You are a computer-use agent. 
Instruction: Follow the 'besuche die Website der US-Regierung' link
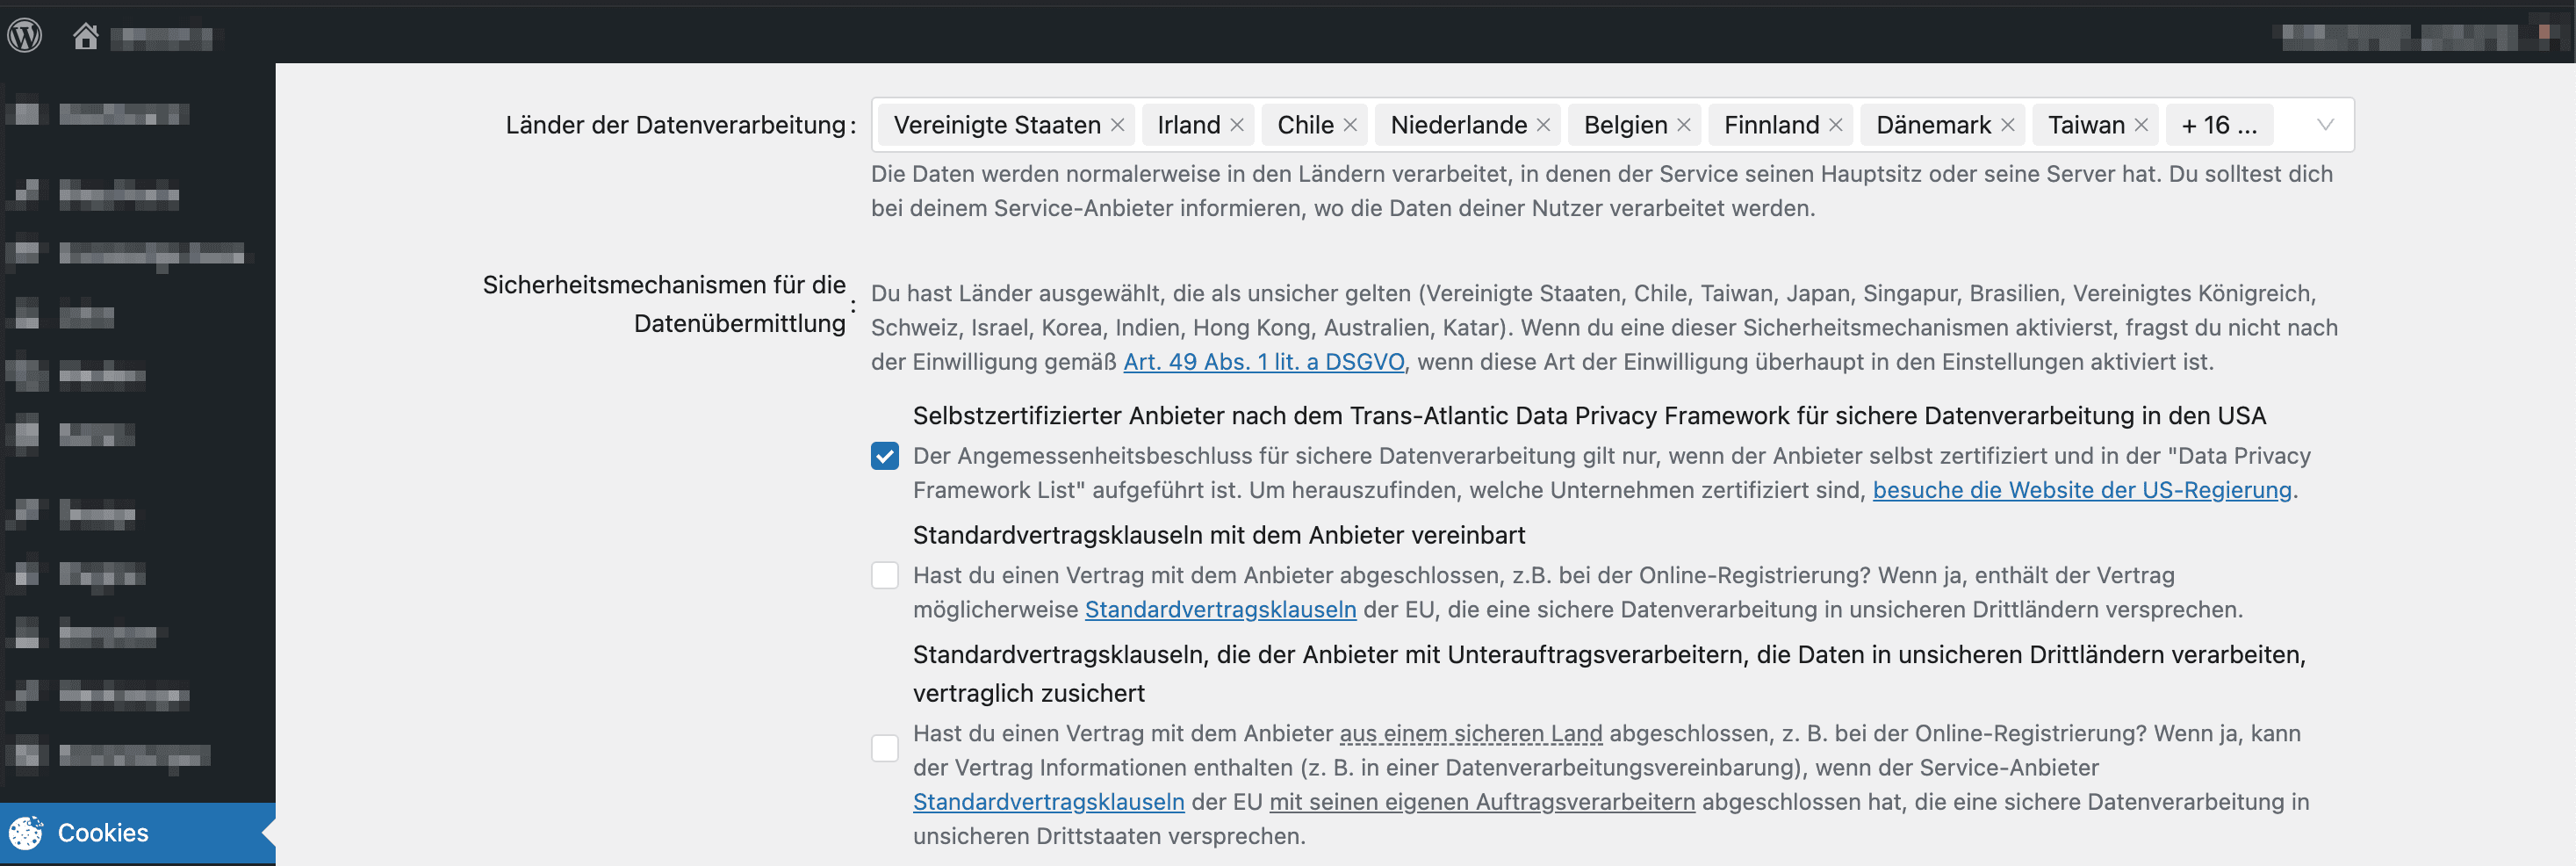pos(2081,490)
